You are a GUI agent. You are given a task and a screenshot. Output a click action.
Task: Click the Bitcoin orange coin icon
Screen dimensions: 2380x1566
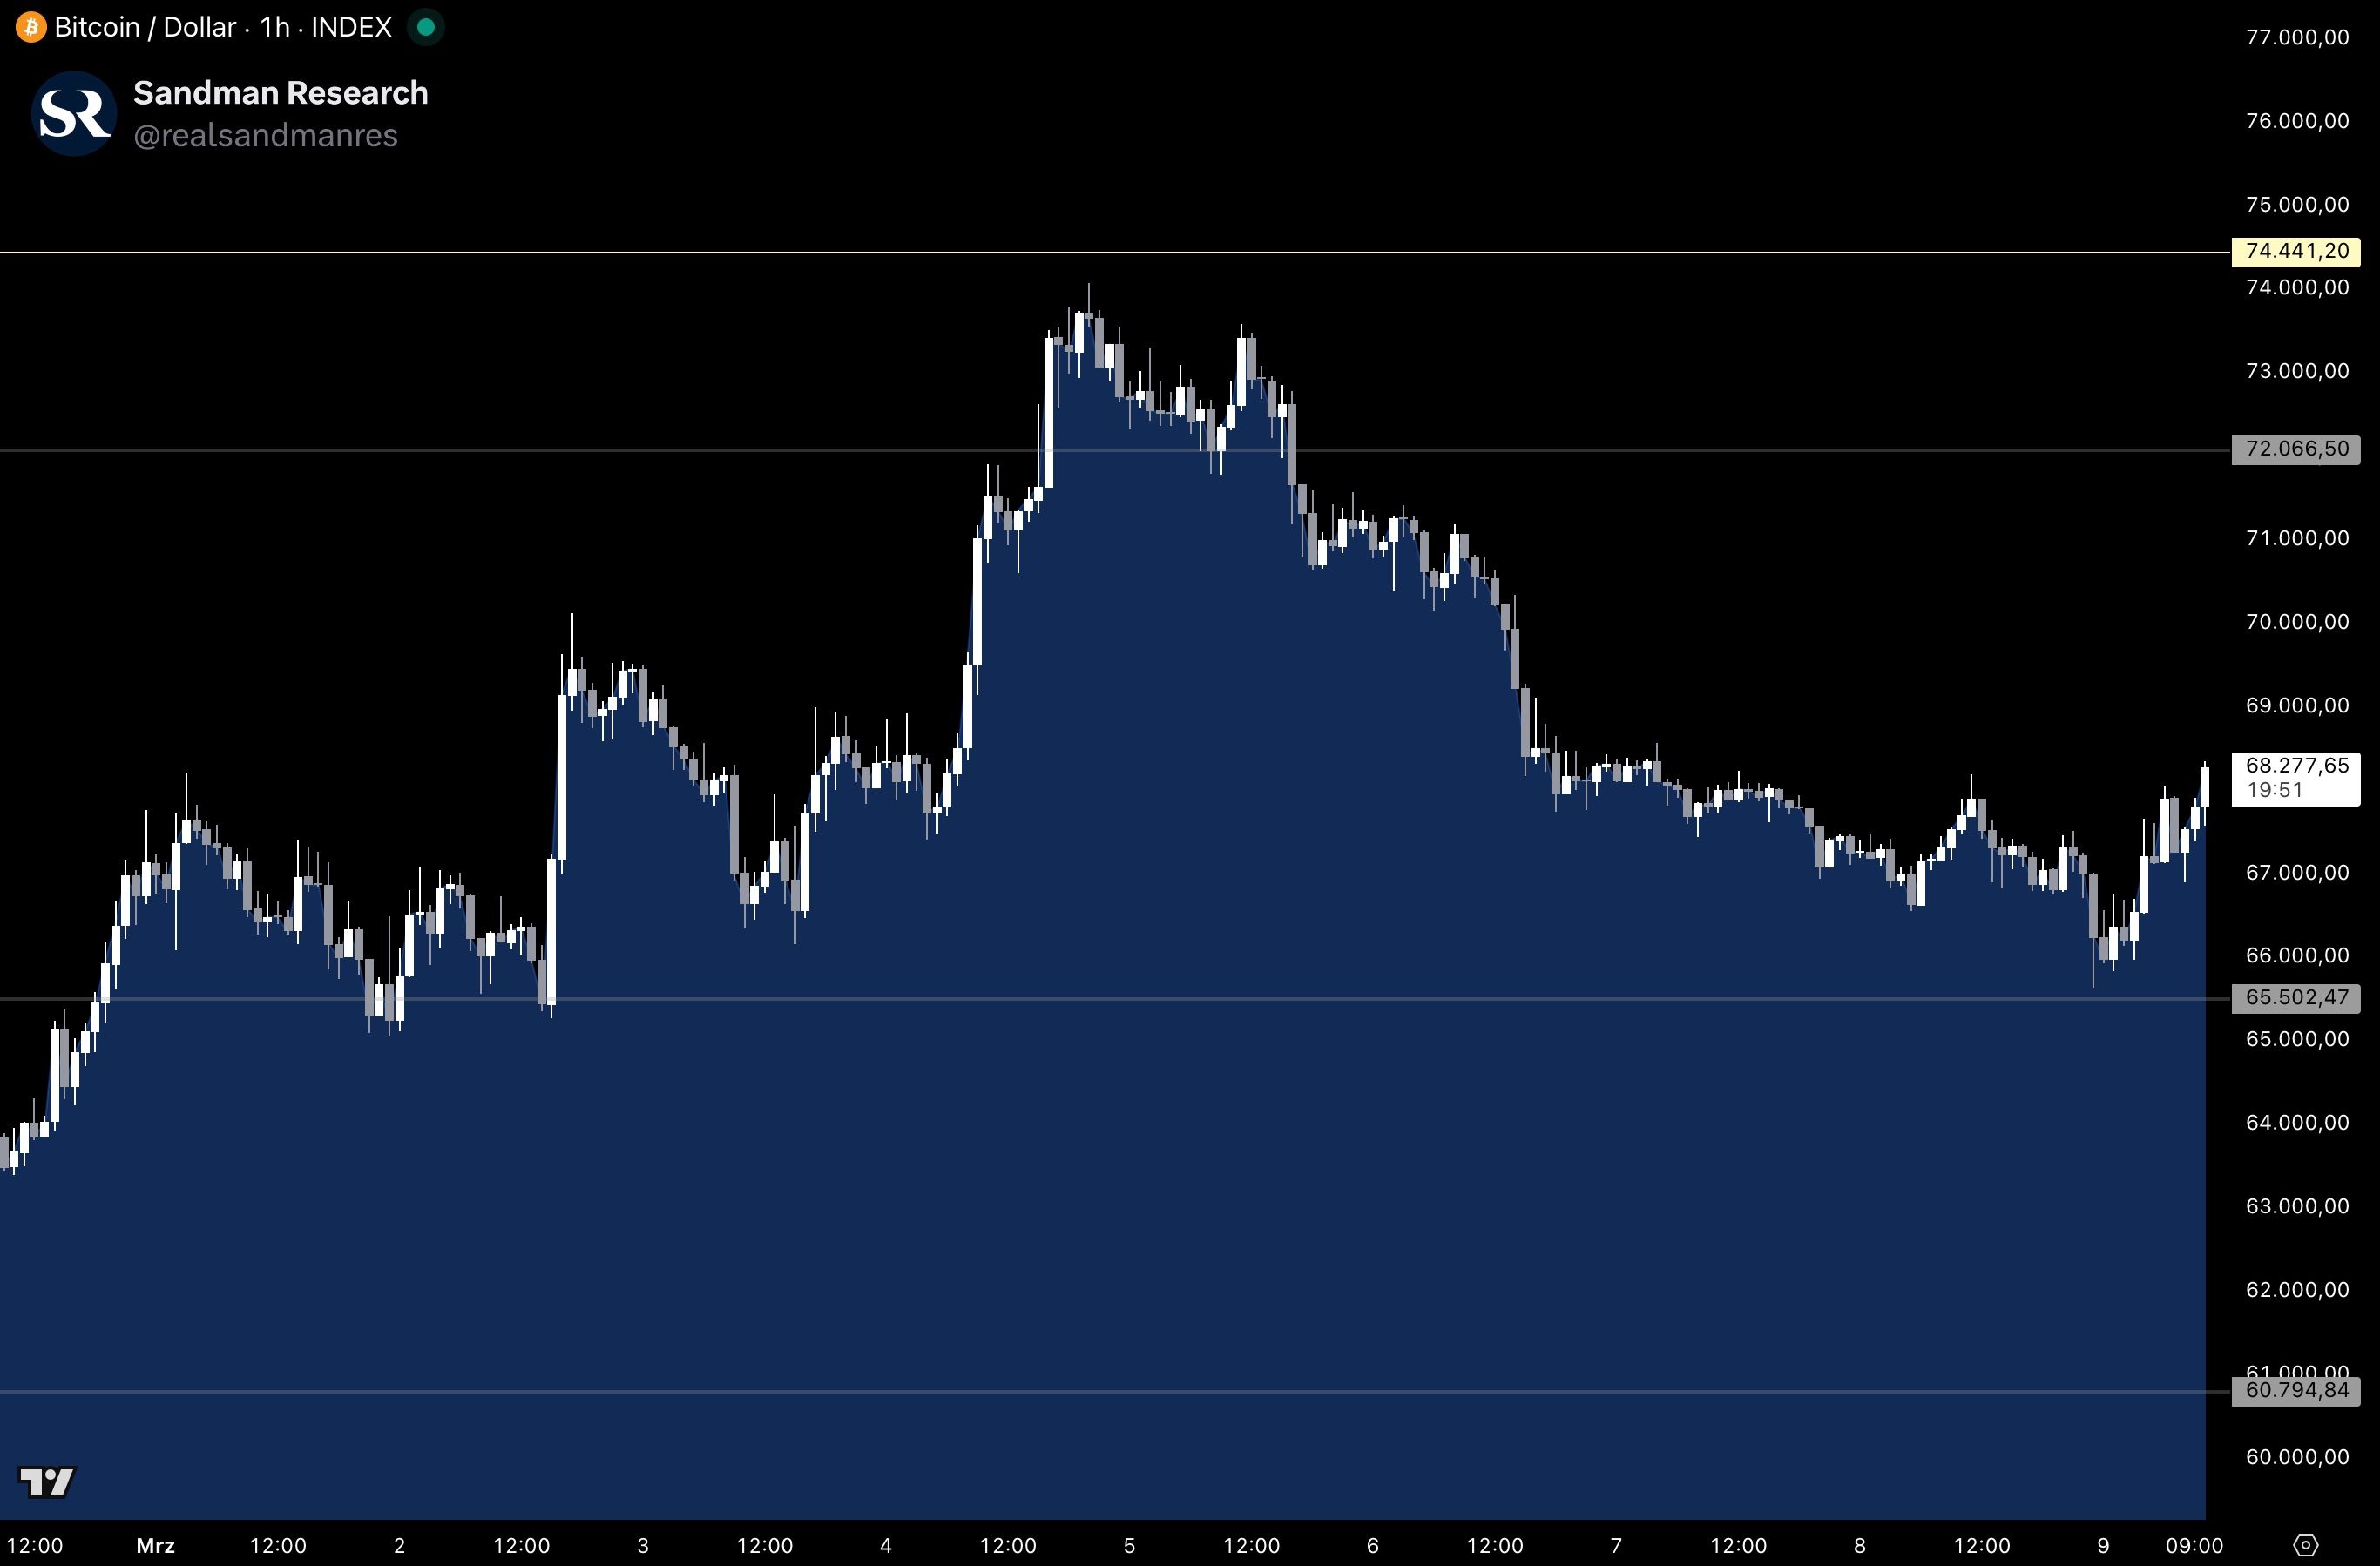point(30,27)
